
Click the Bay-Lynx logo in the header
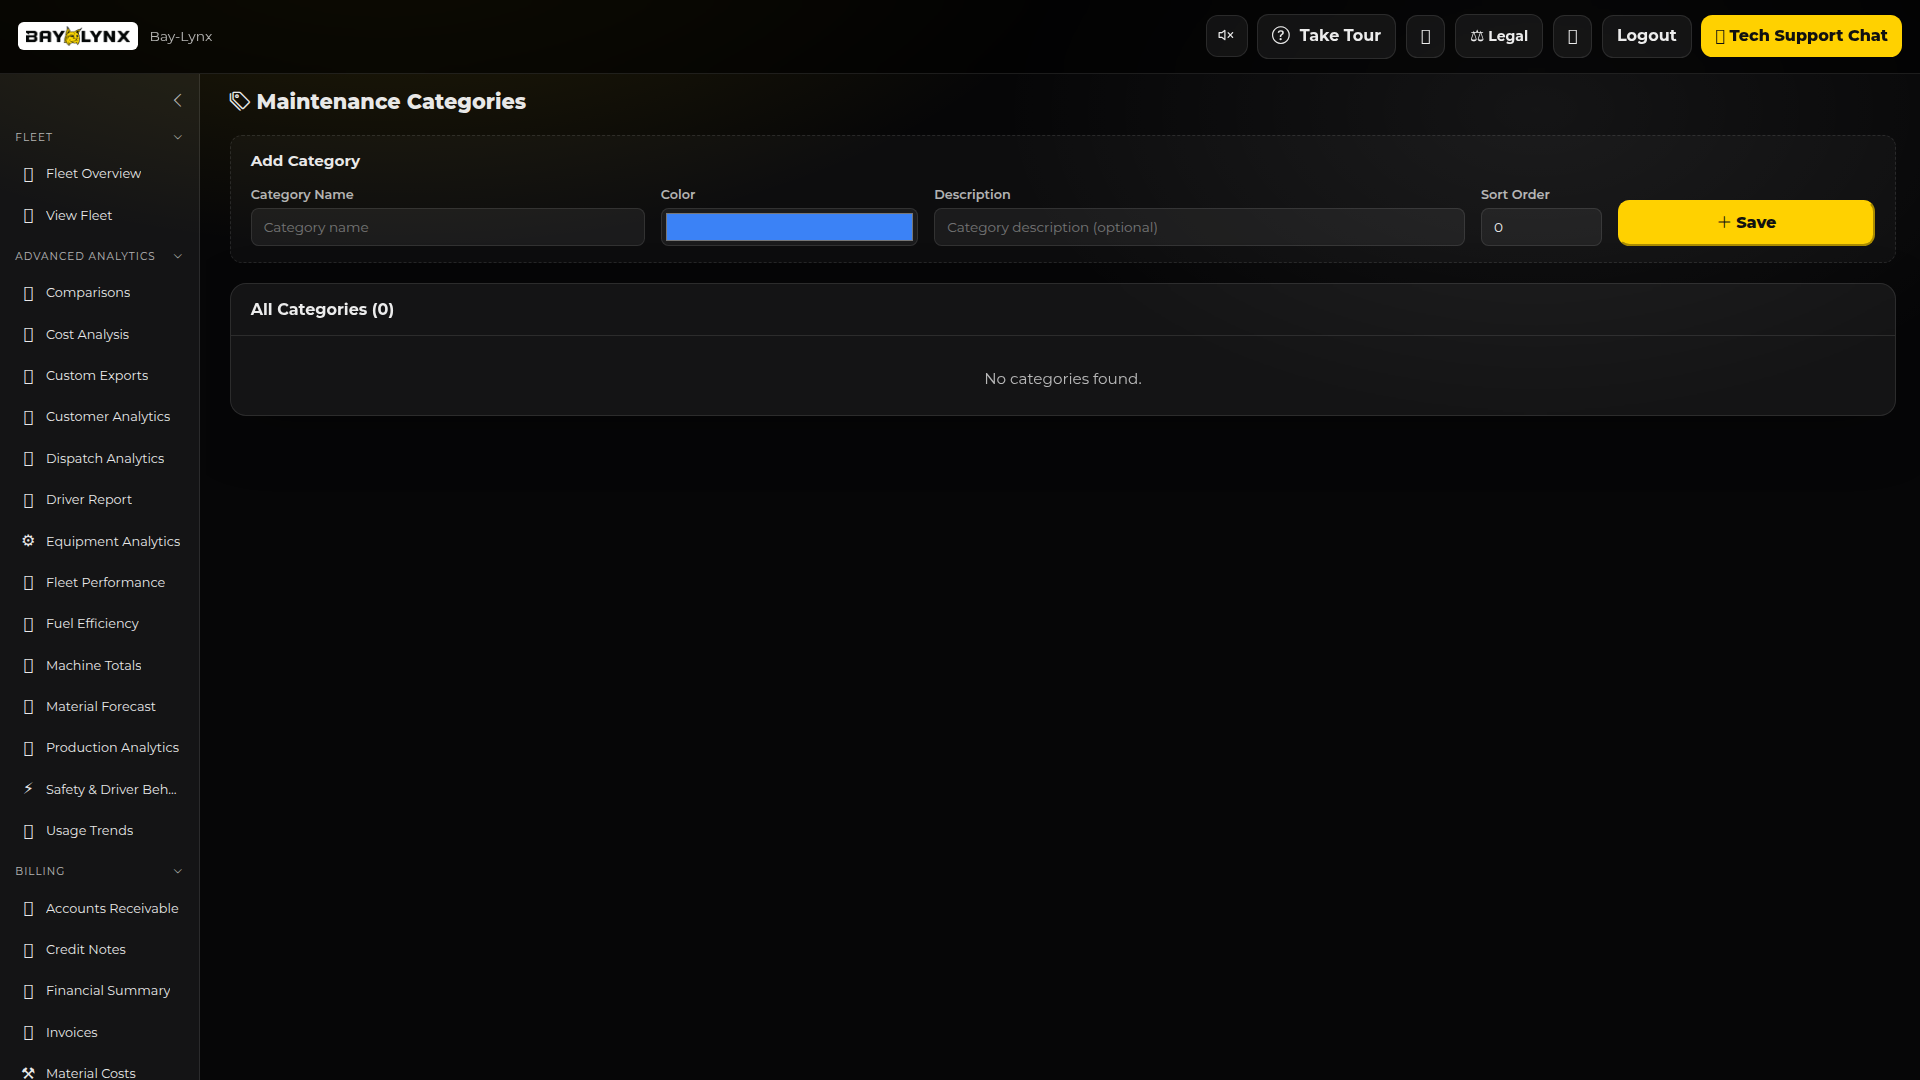(x=77, y=36)
